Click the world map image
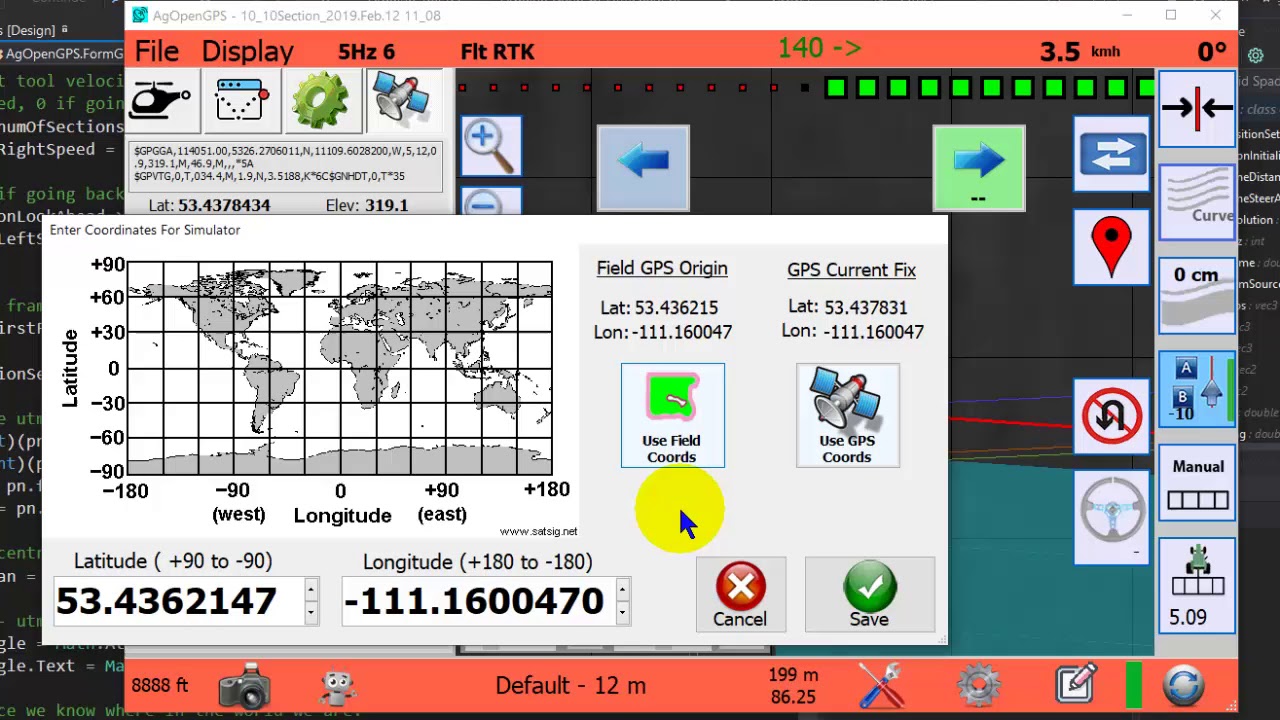Screen dimensions: 1280x720 tap(340, 368)
